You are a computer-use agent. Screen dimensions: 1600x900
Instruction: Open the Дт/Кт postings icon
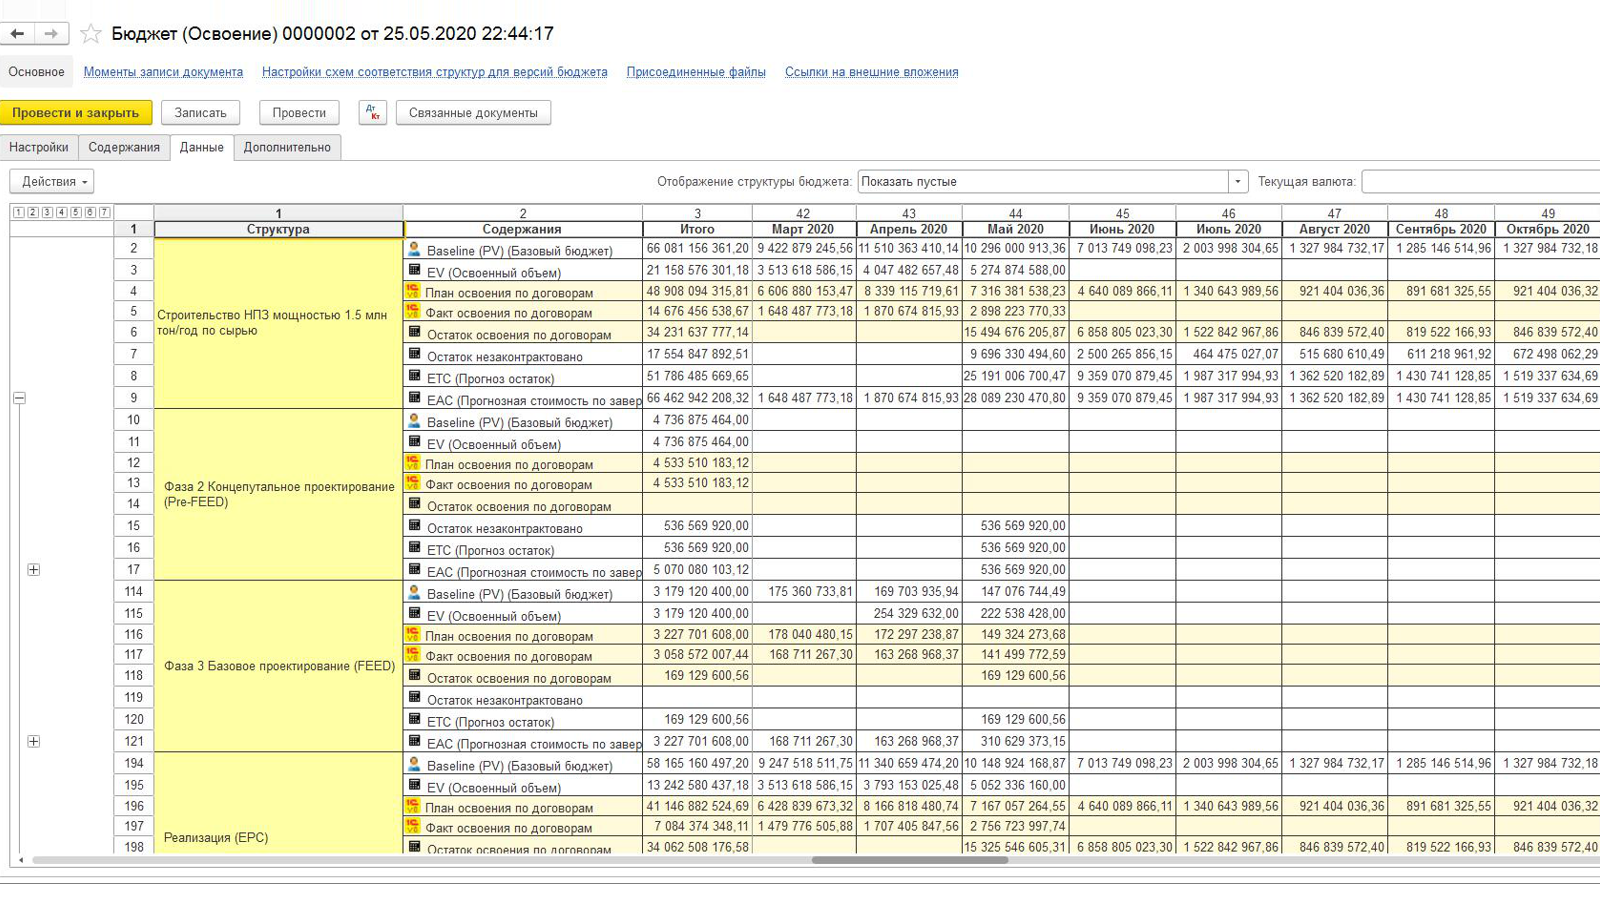pos(372,112)
